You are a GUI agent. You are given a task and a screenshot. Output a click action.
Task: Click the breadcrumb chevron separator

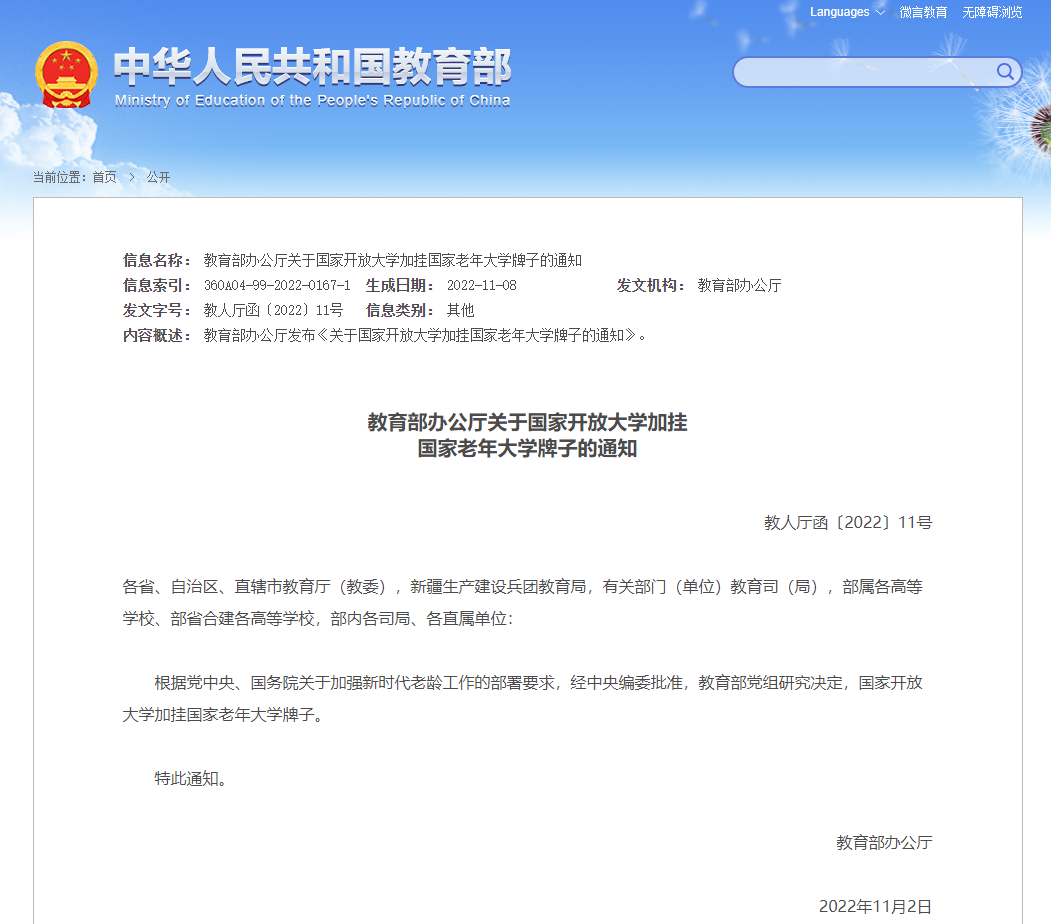(132, 177)
